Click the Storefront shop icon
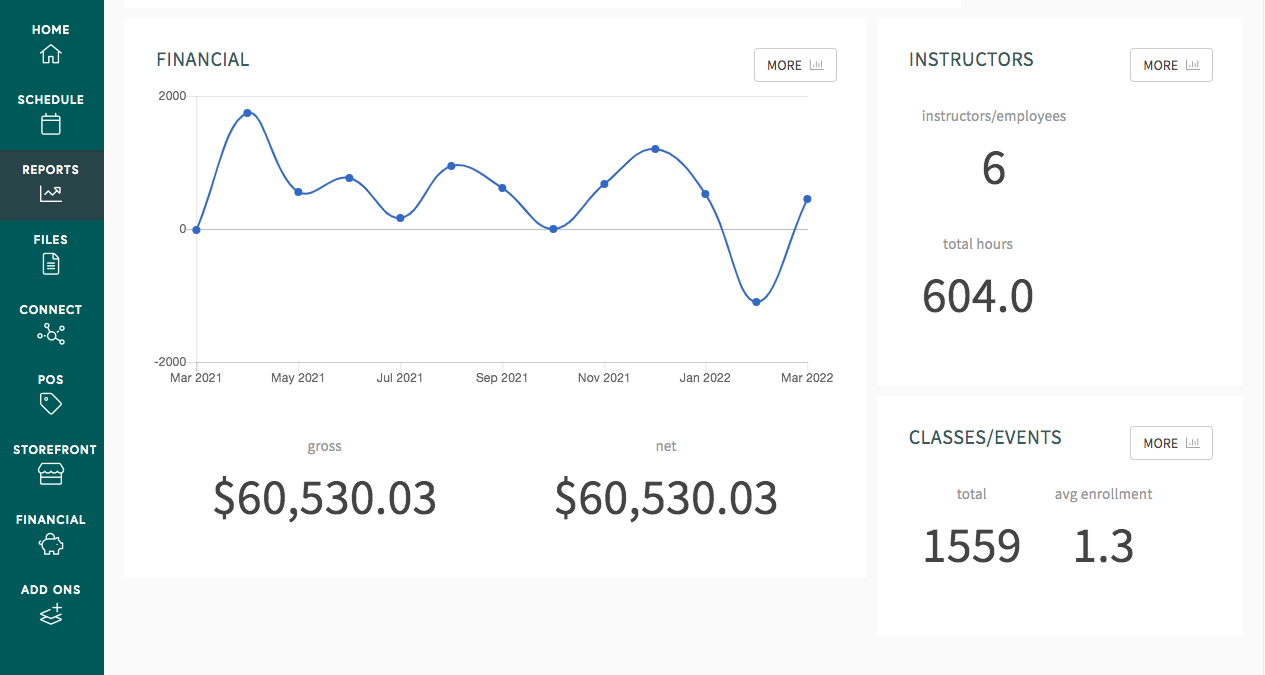This screenshot has height=675, width=1265. 51,474
